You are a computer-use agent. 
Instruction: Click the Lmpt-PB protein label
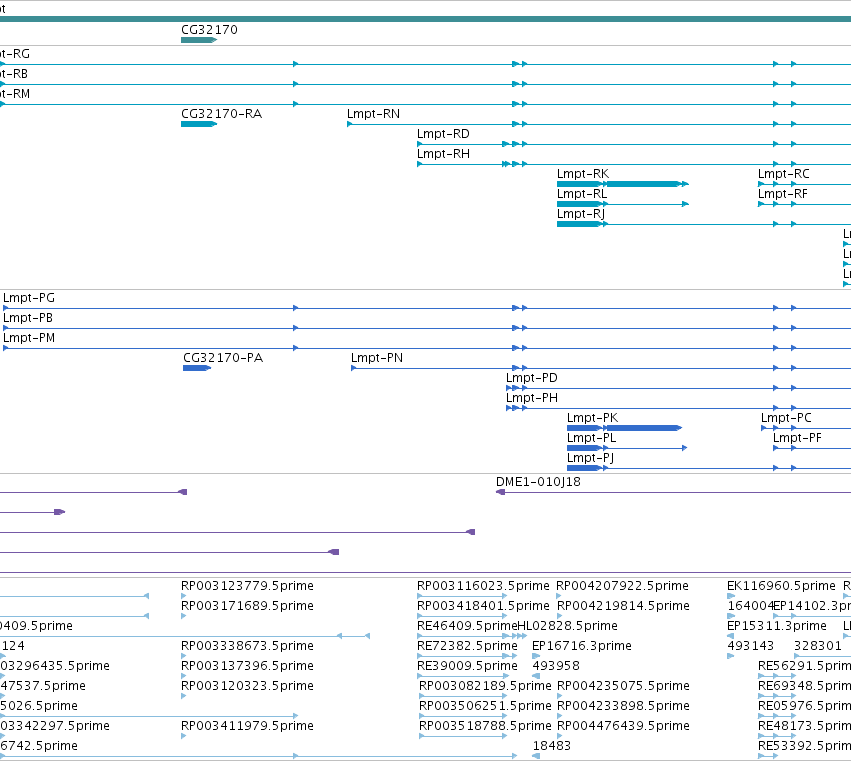pos(28,318)
